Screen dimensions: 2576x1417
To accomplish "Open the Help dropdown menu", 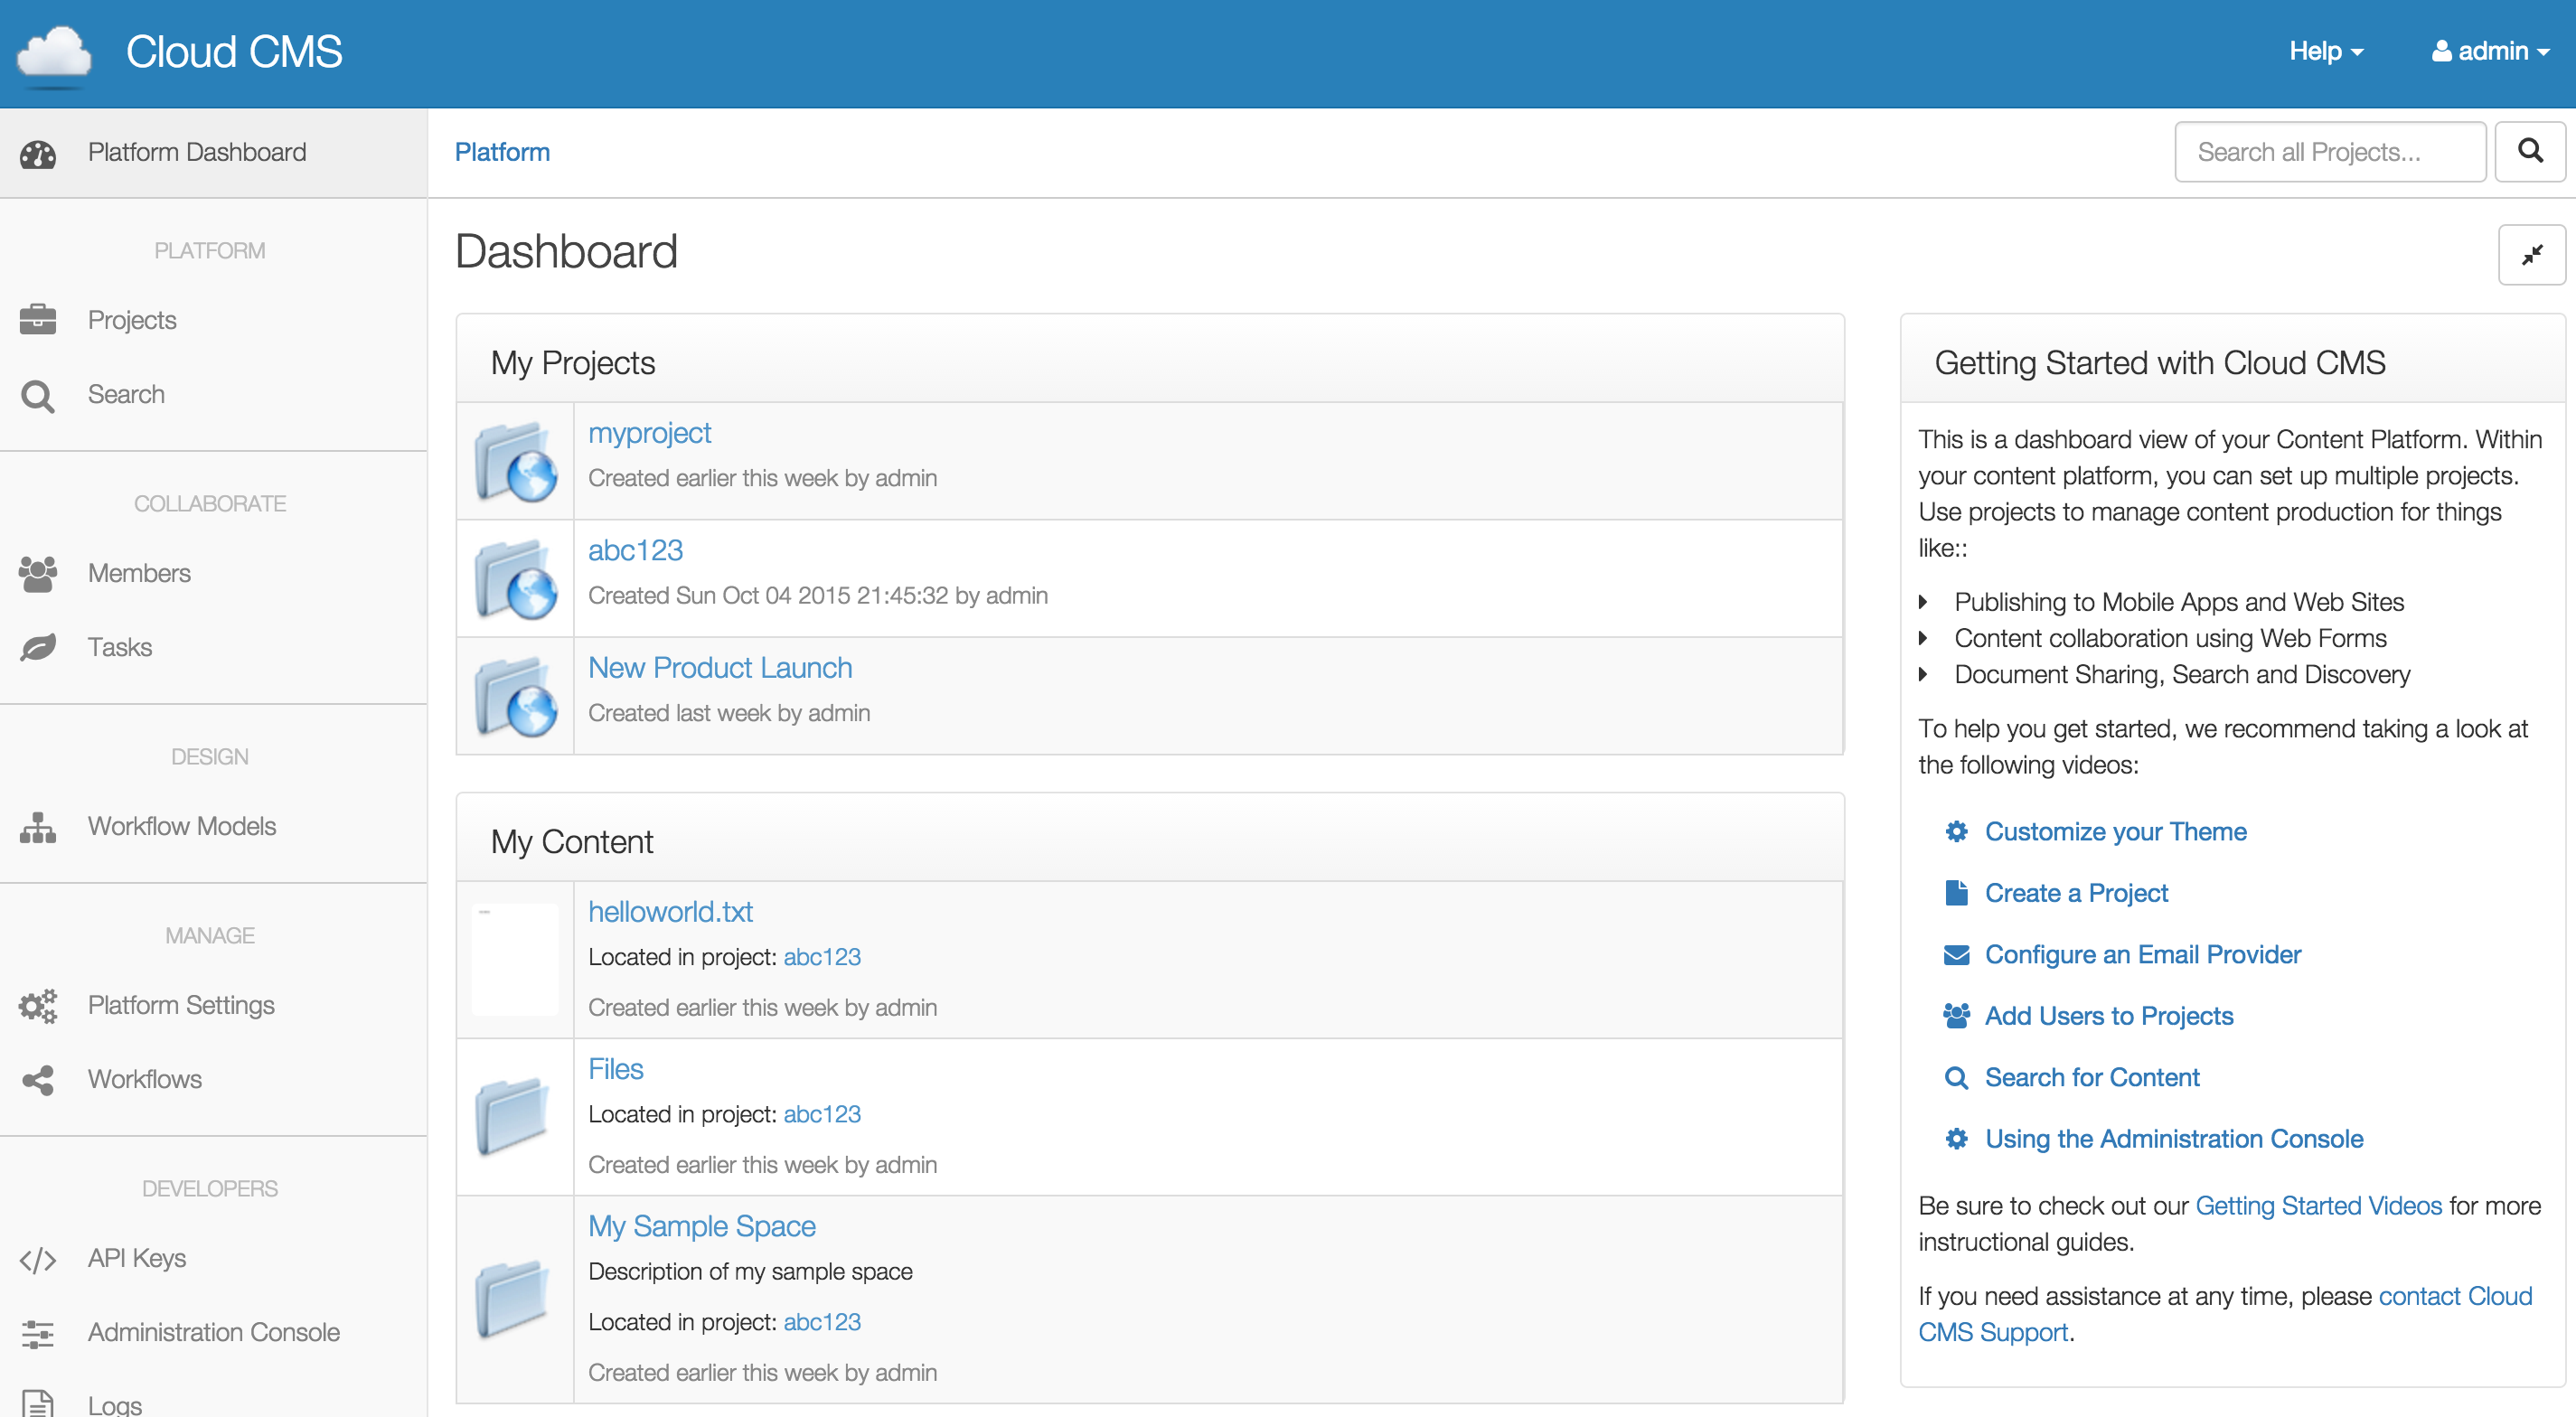I will tap(2326, 51).
